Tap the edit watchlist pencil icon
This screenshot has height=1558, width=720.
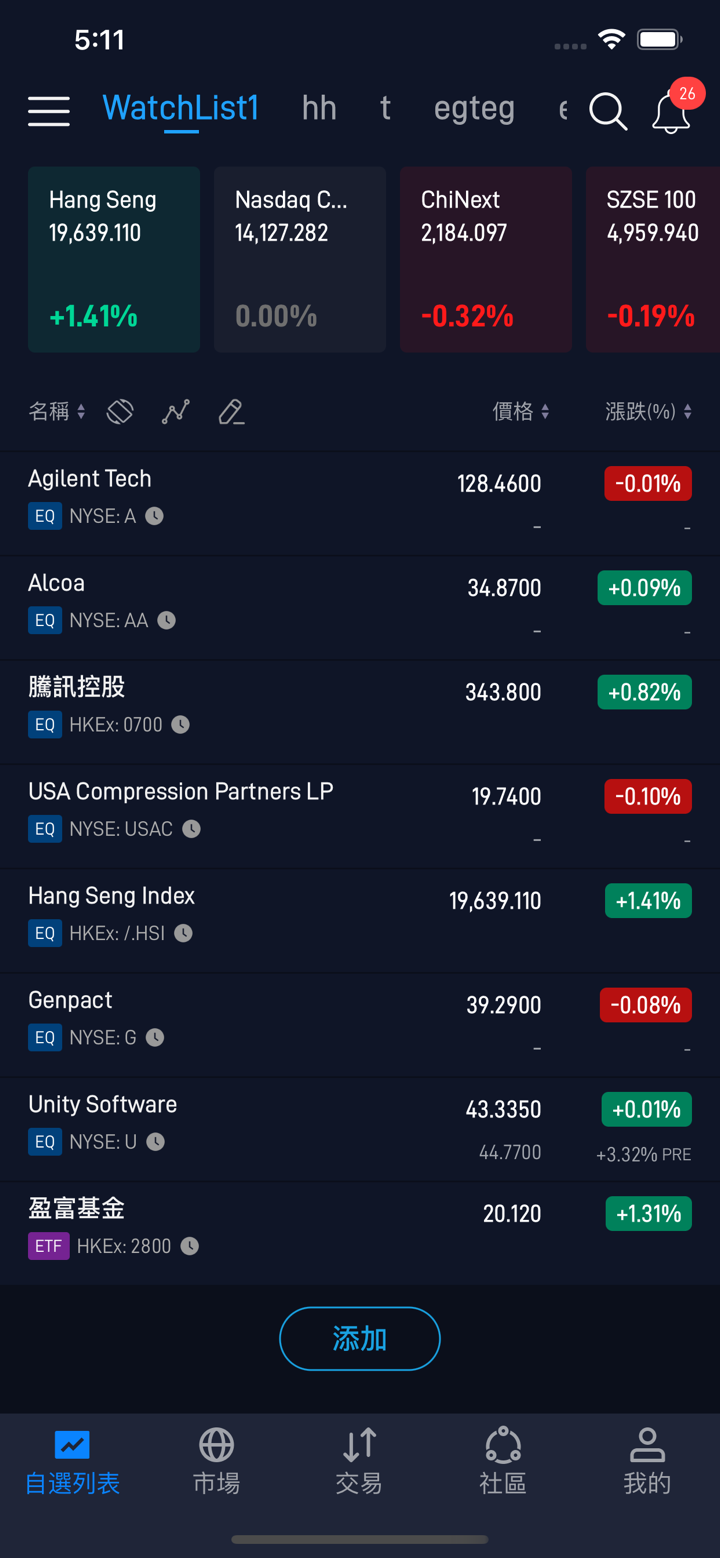tap(231, 411)
